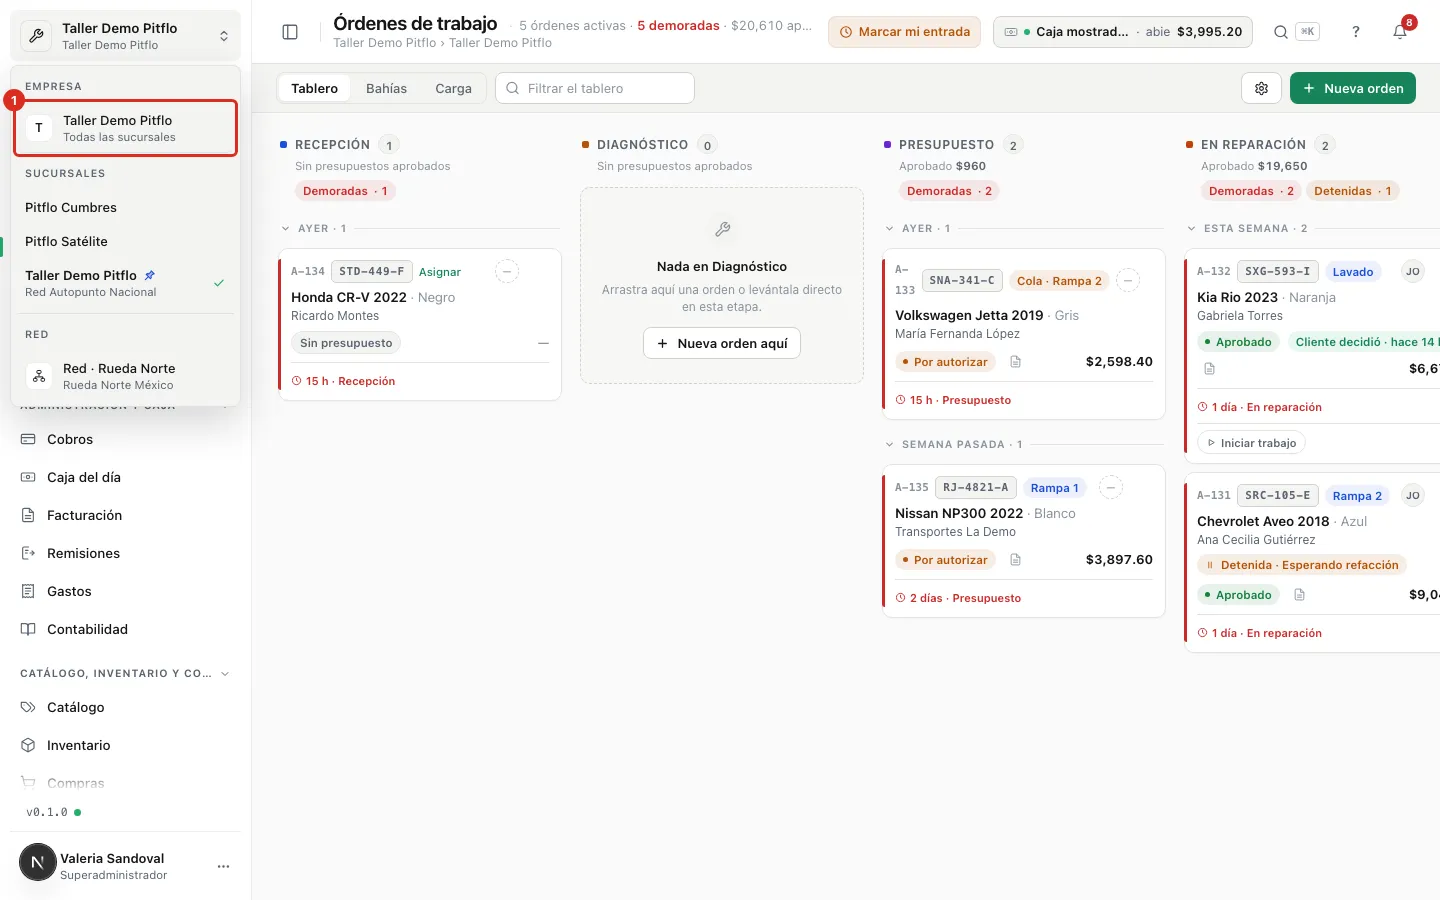Click Nueva orden aquí in Diagnóstico

pyautogui.click(x=722, y=343)
